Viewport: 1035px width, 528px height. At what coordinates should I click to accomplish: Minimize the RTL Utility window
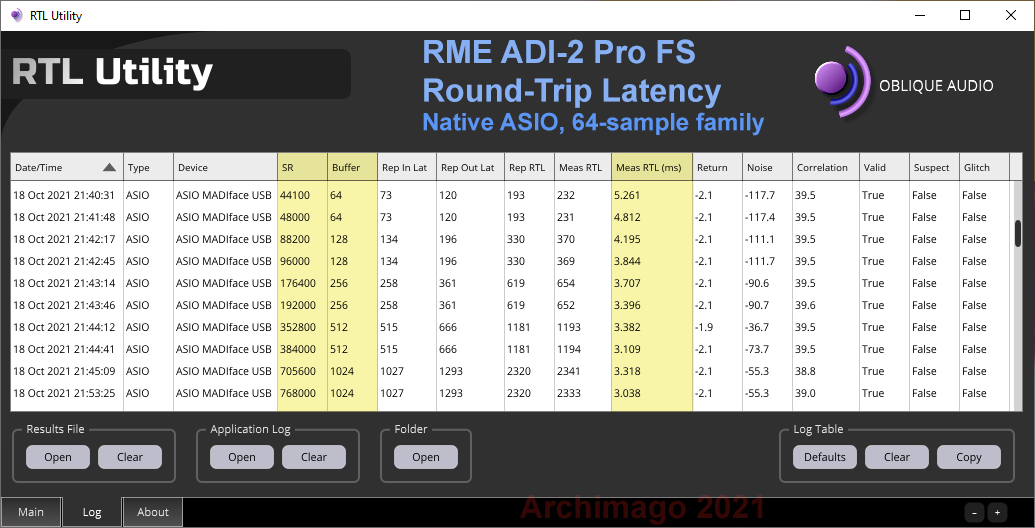tap(919, 15)
